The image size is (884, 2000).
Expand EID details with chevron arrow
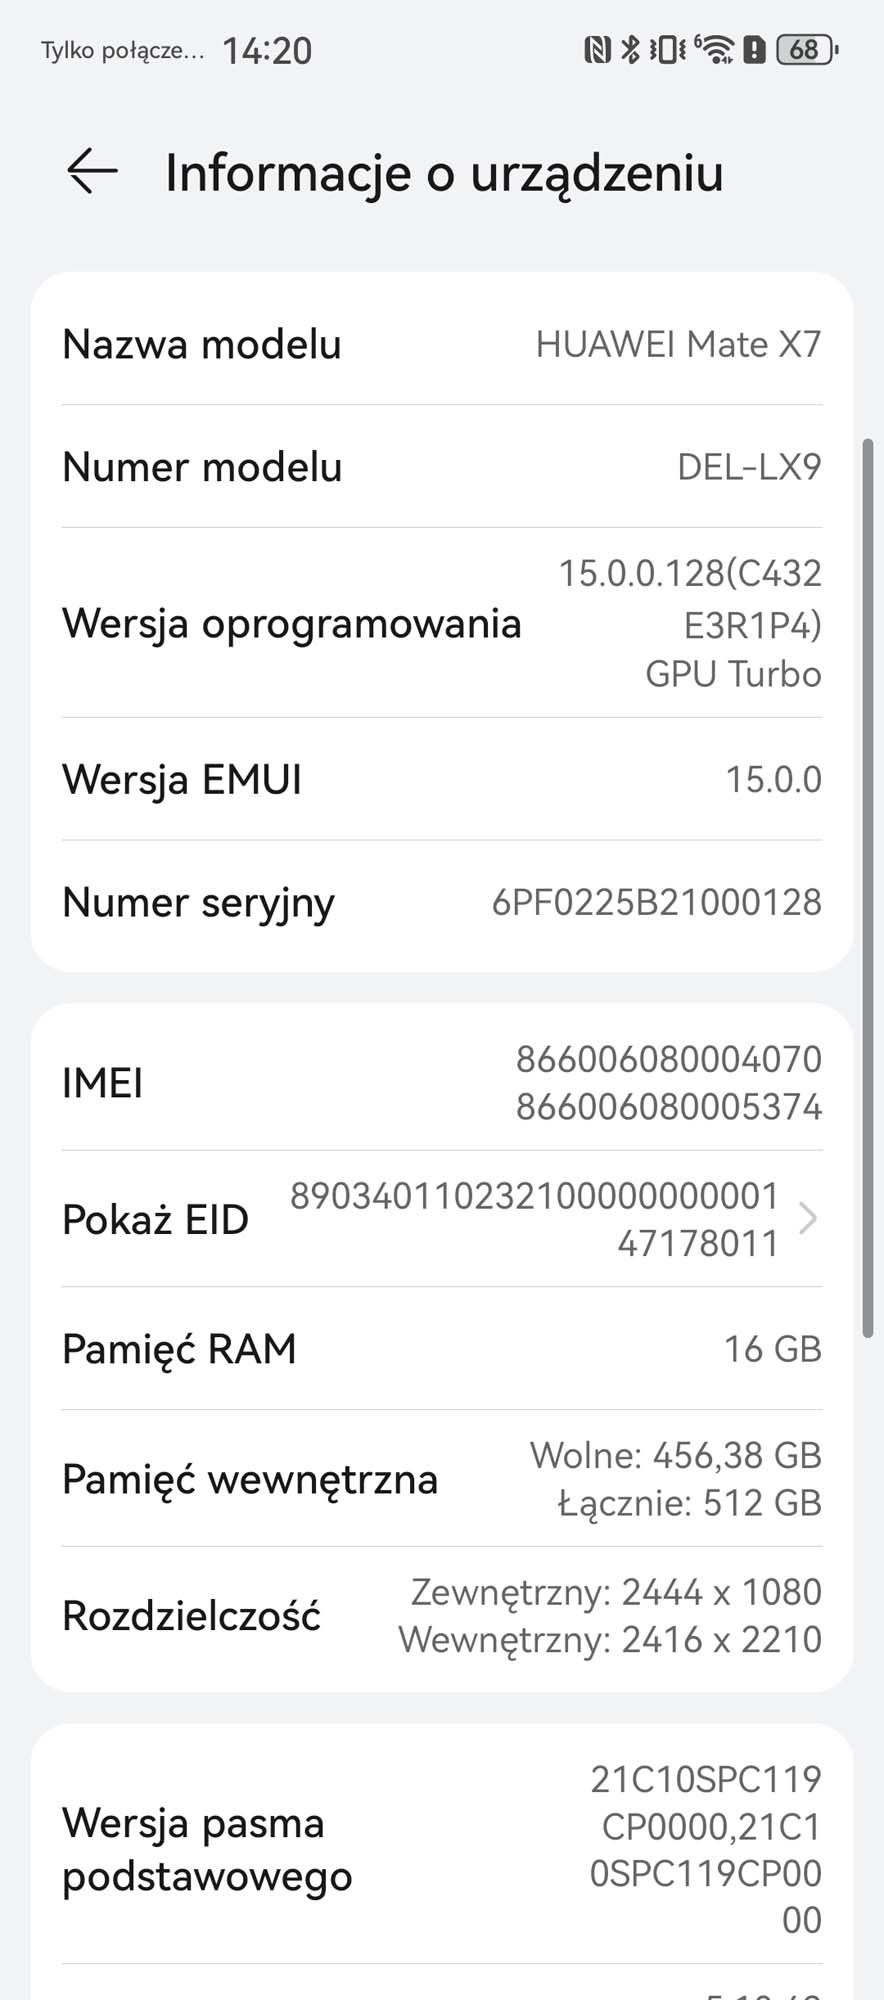pyautogui.click(x=808, y=1218)
